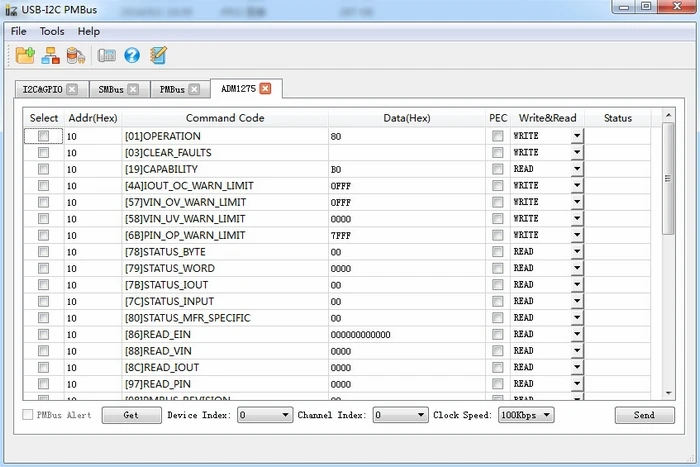Viewport: 700px width, 467px height.
Task: Click the open folder toolbar icon
Action: 25,55
